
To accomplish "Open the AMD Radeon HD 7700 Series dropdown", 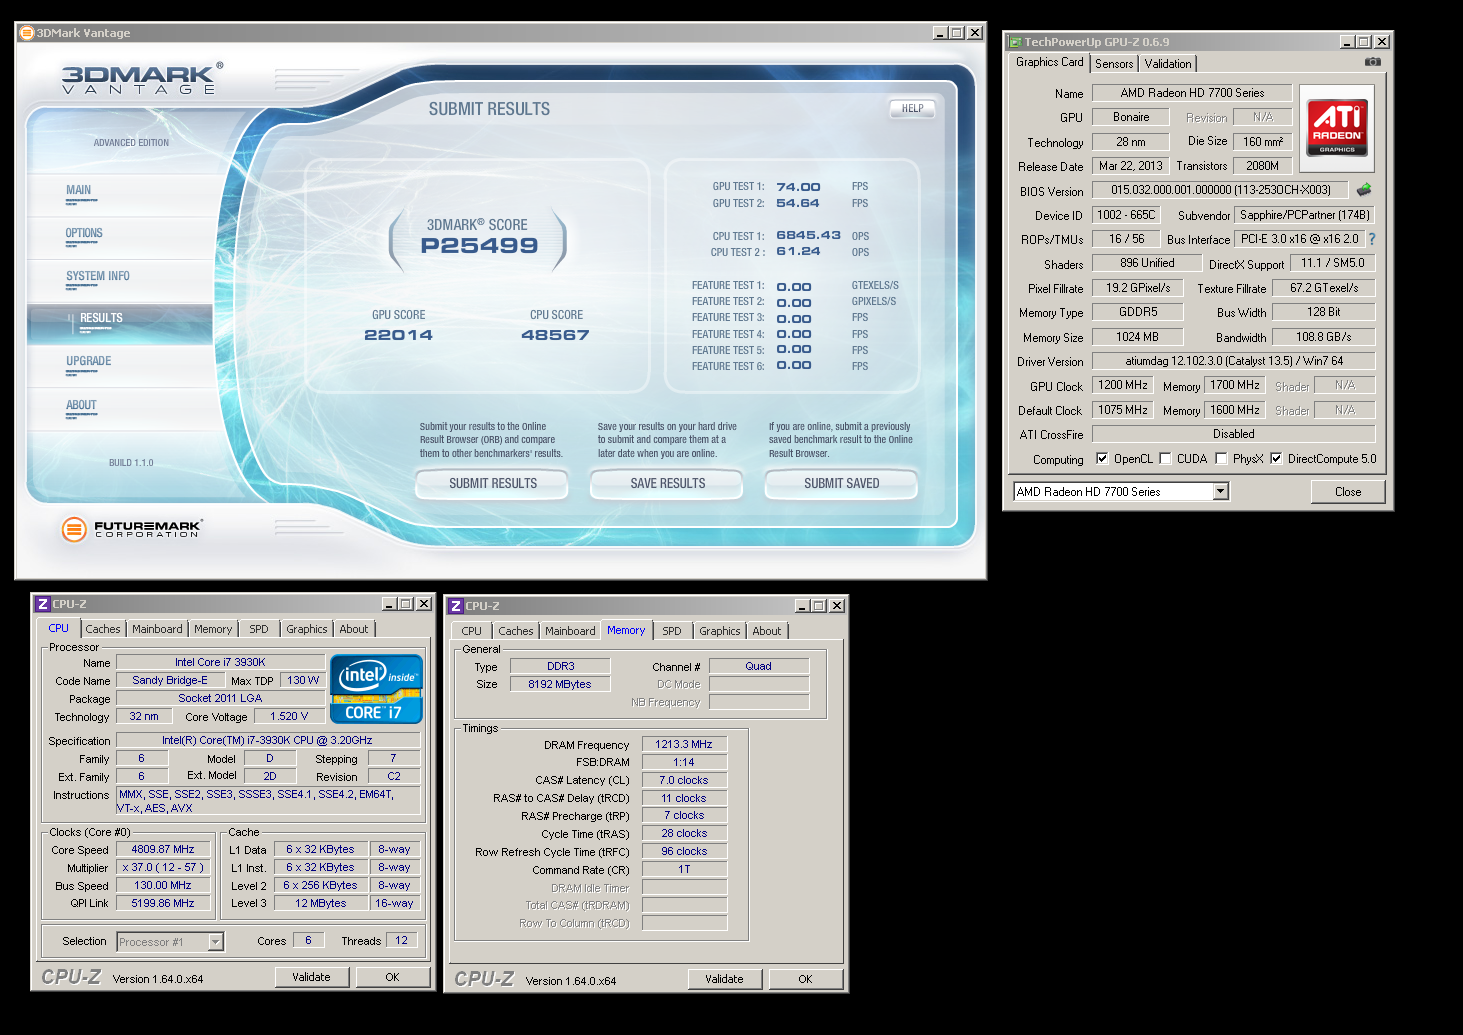I will [x=1220, y=491].
